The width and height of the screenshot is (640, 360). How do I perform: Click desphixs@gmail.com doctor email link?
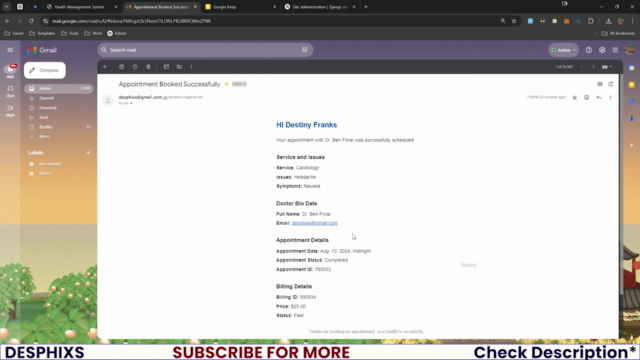coord(315,223)
